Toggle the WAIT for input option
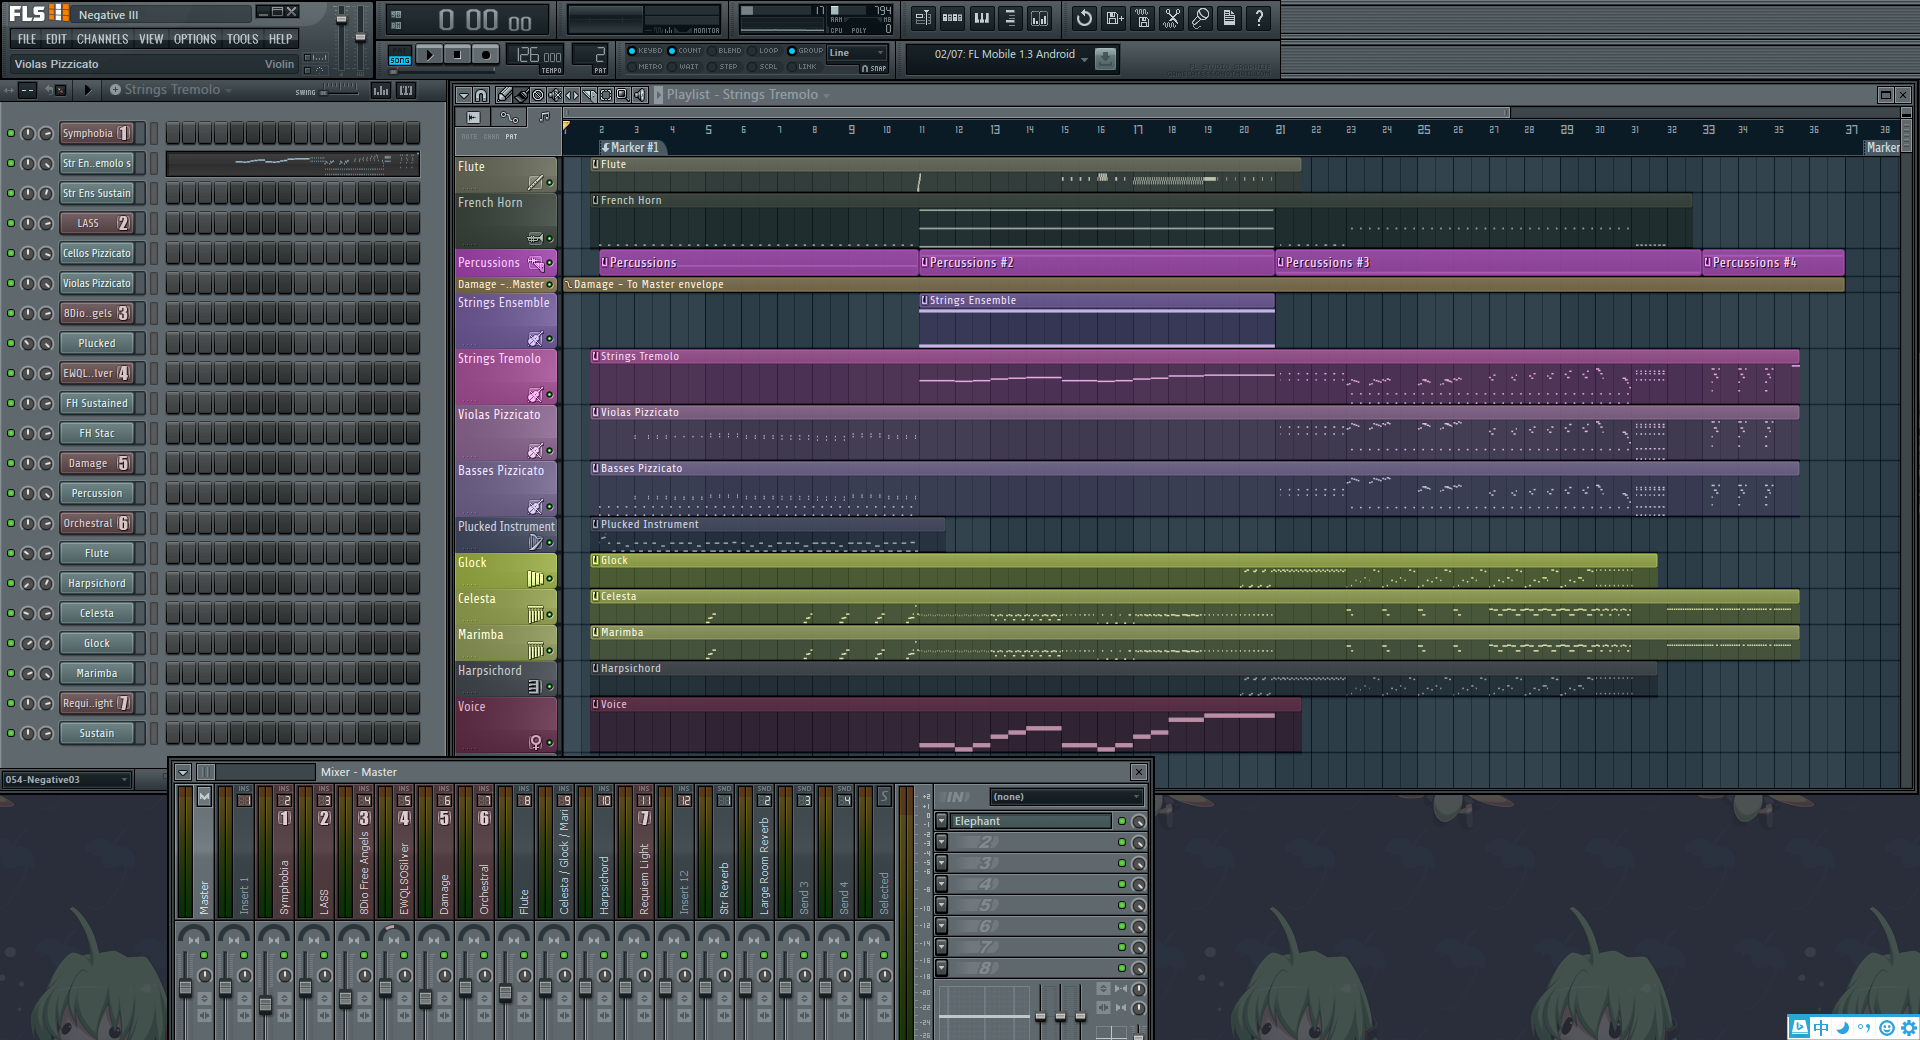This screenshot has width=1920, height=1040. (684, 67)
